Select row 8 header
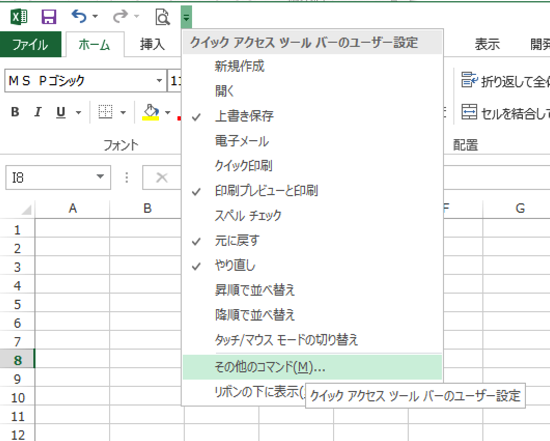 [x=17, y=360]
